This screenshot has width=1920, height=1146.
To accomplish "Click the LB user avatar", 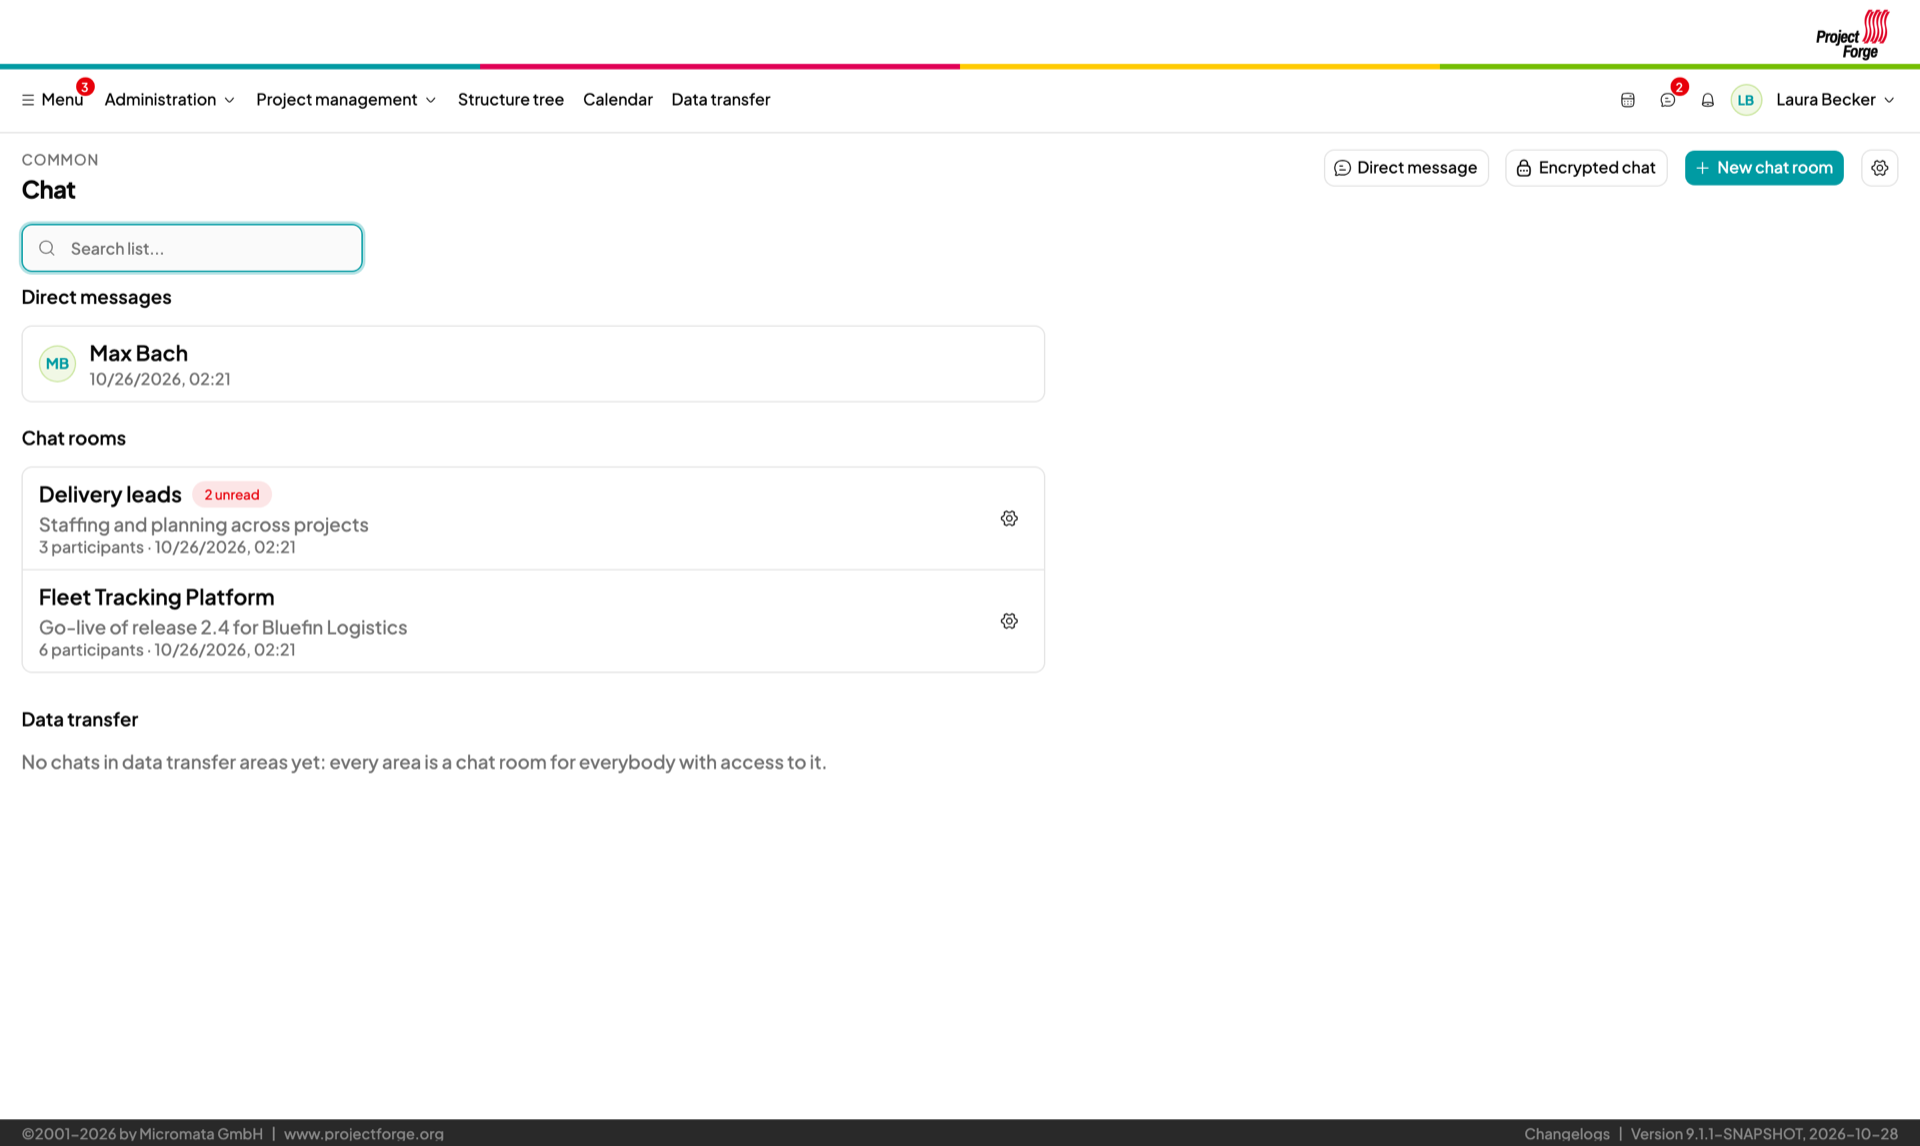I will coord(1745,100).
